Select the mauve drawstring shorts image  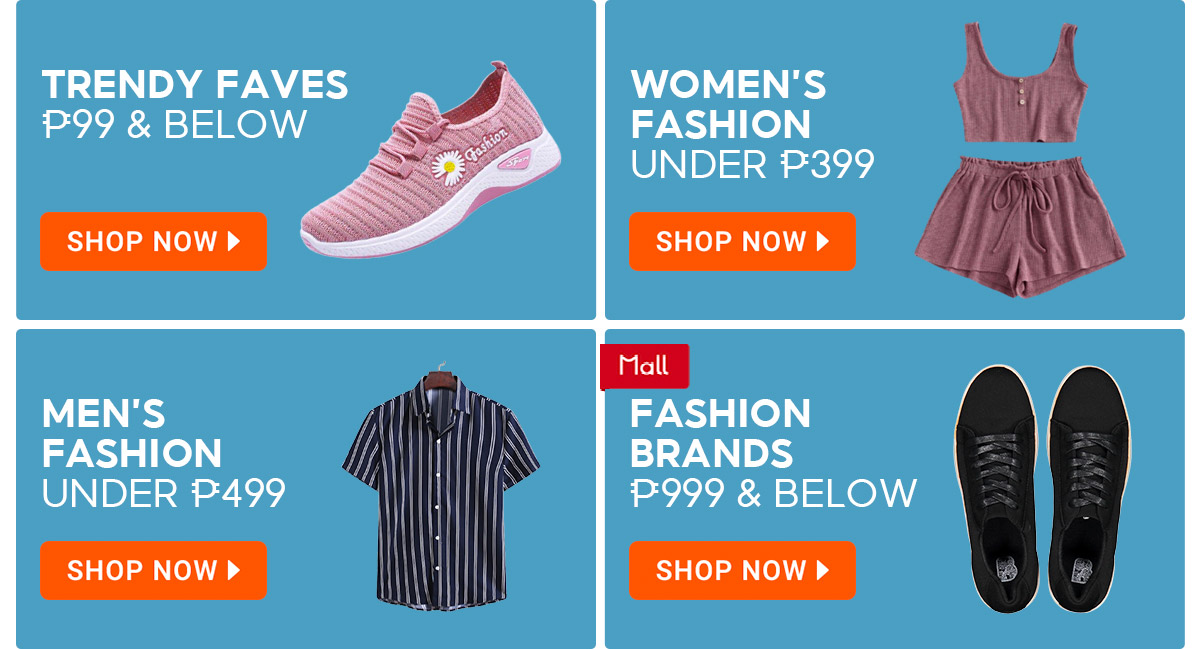1021,226
